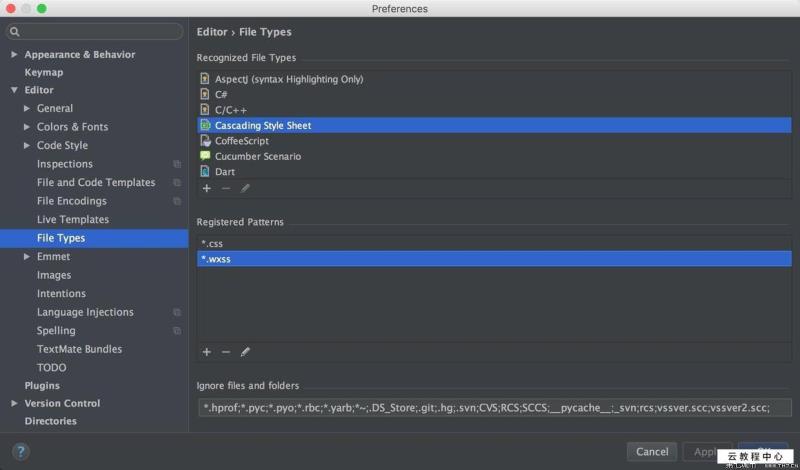
Task: Click the settings search field
Action: pyautogui.click(x=95, y=32)
